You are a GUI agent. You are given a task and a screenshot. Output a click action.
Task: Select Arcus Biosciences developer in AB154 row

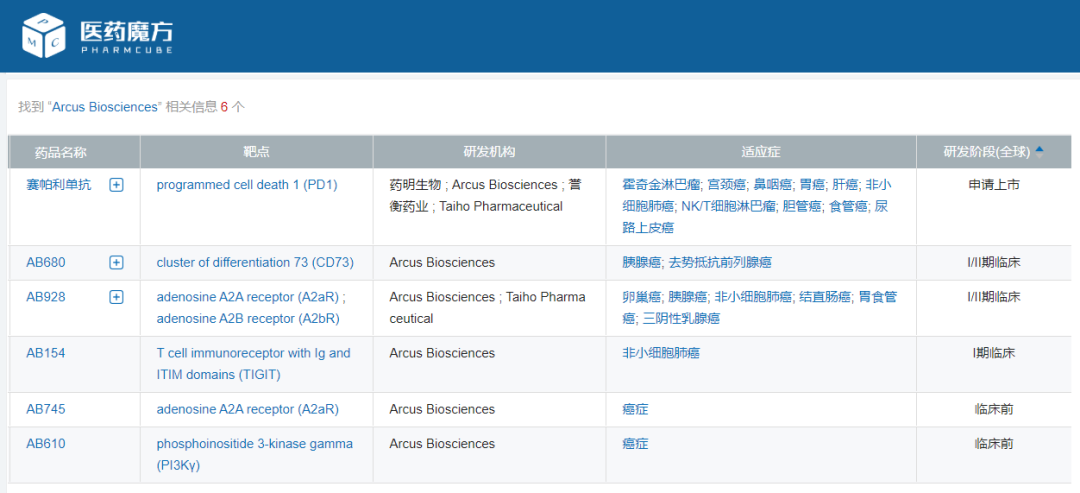click(x=442, y=353)
